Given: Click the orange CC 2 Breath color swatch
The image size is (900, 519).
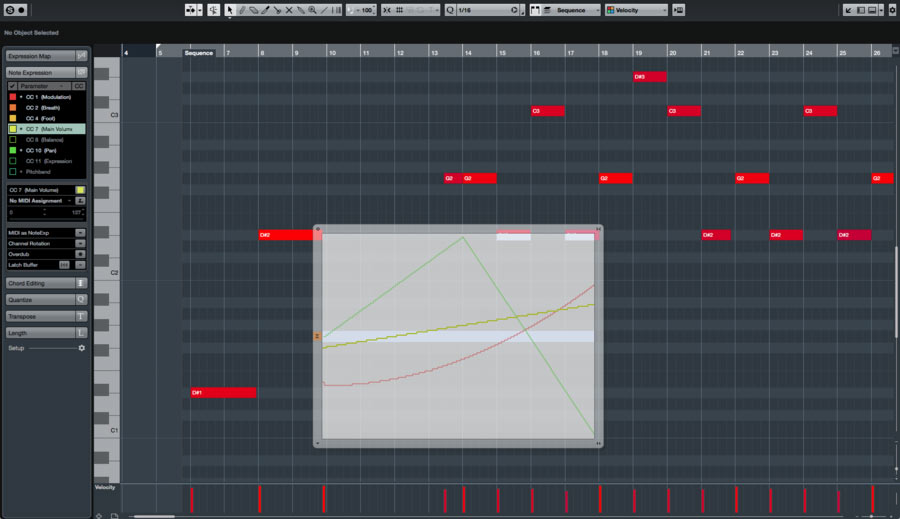Looking at the screenshot, I should point(13,107).
